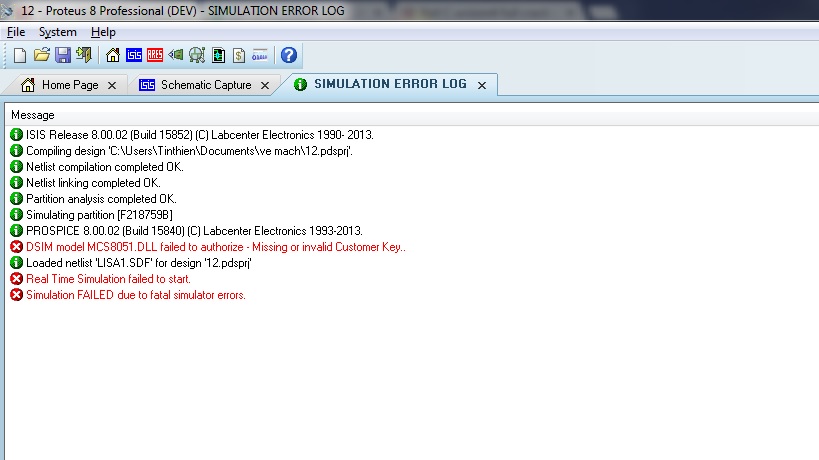Image resolution: width=819 pixels, height=460 pixels.
Task: Select the Simulating partition [F218759B] line
Action: click(x=99, y=215)
